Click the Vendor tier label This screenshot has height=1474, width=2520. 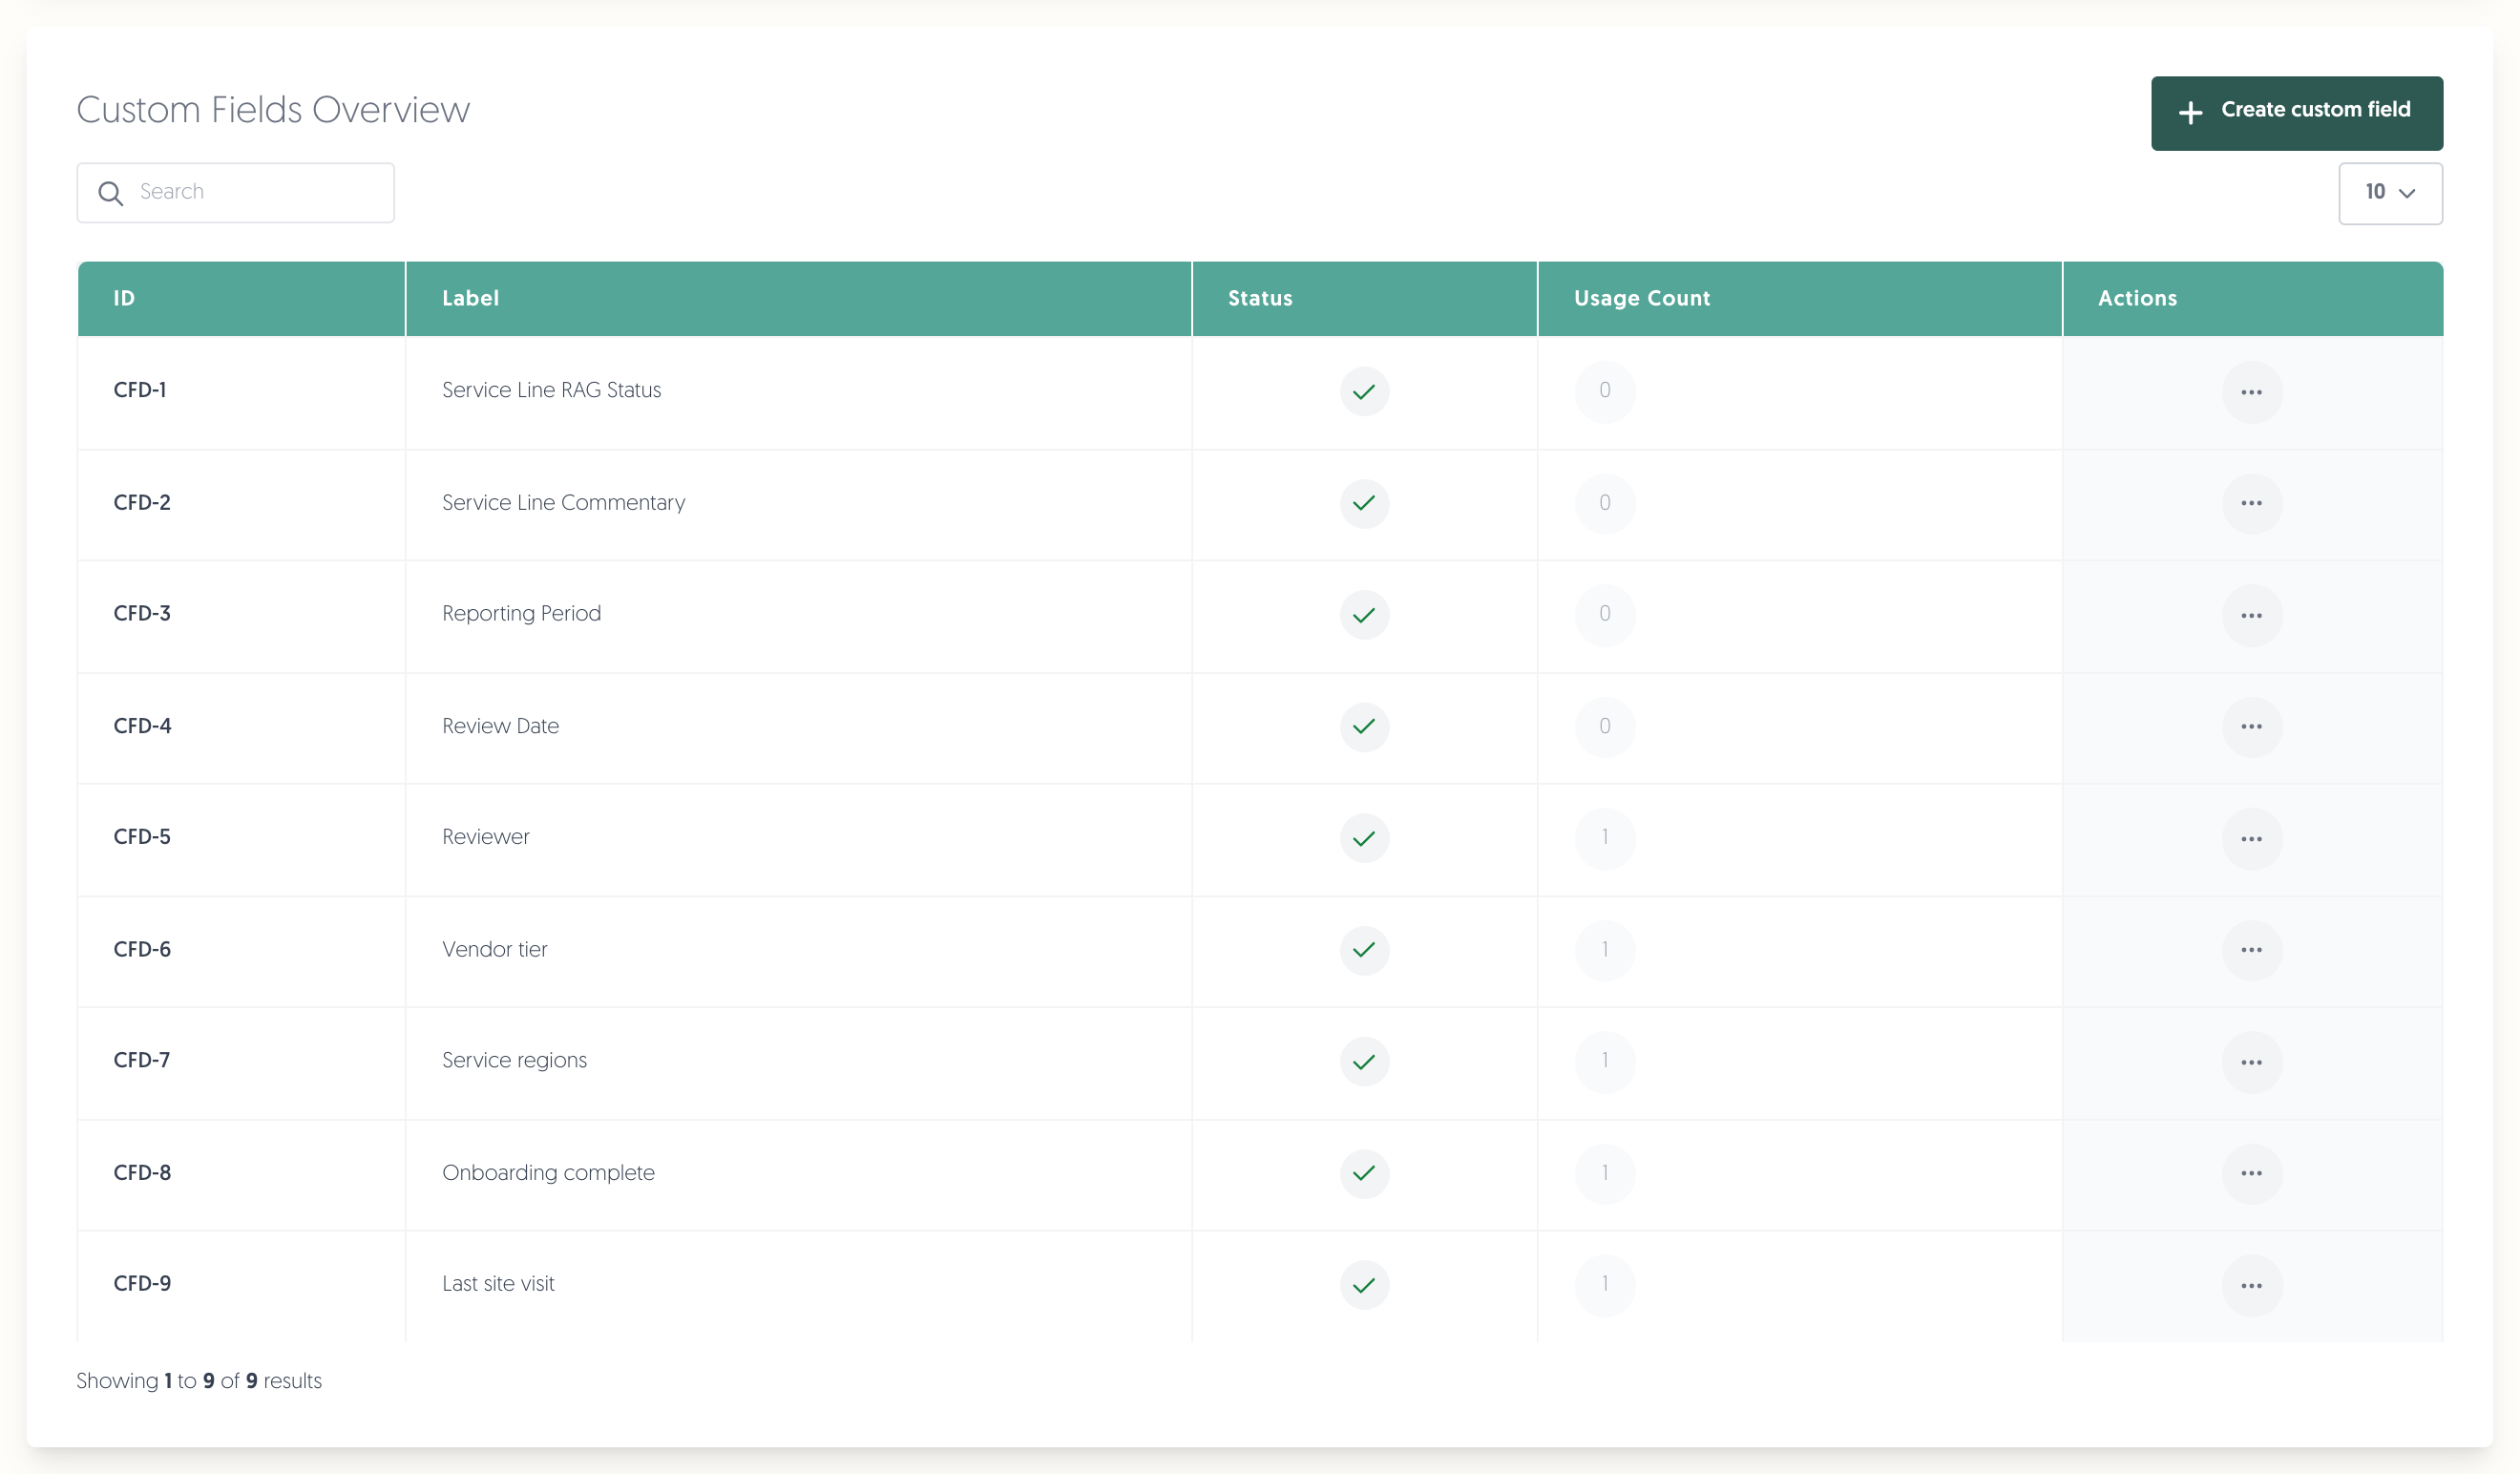(x=494, y=949)
